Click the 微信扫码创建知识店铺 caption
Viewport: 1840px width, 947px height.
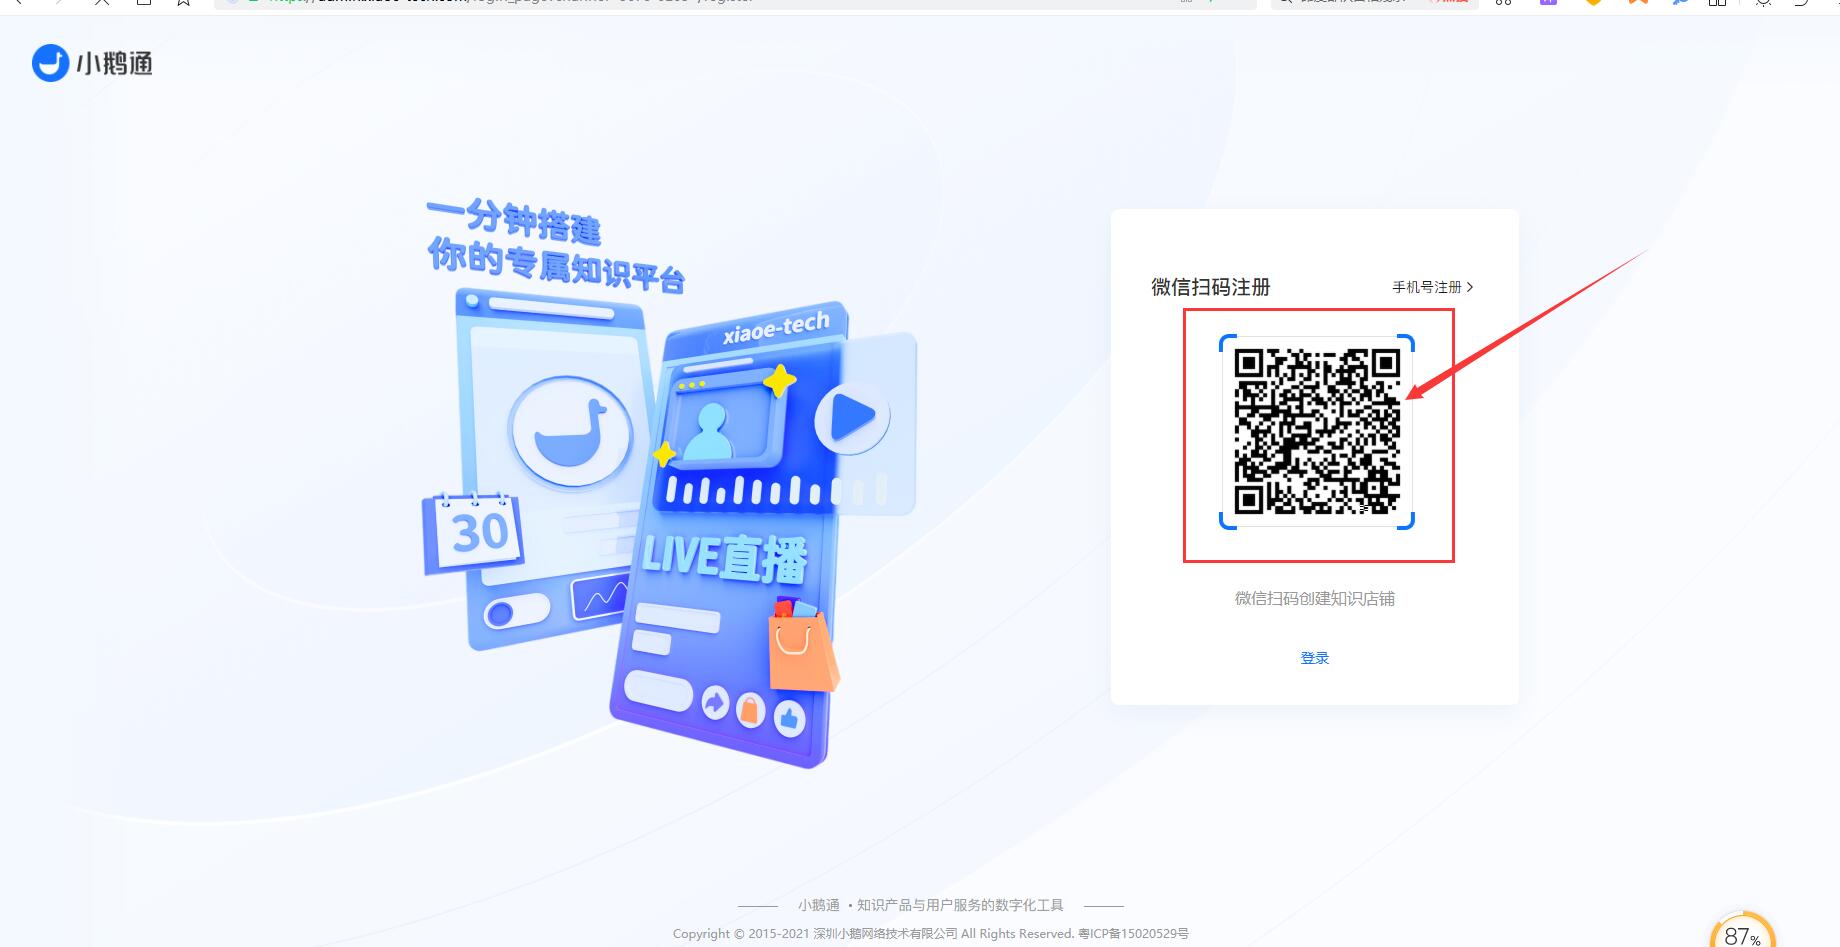pos(1314,599)
